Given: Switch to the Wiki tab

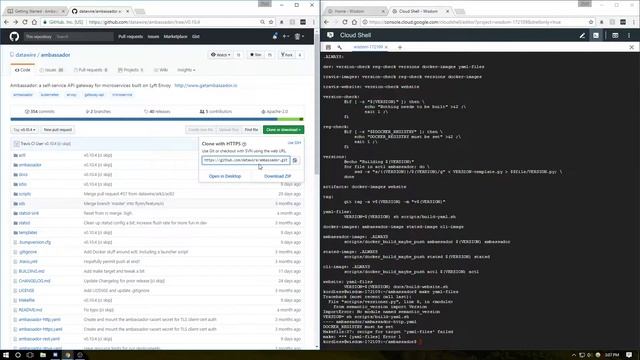Looking at the screenshot, I should pyautogui.click(x=161, y=70).
